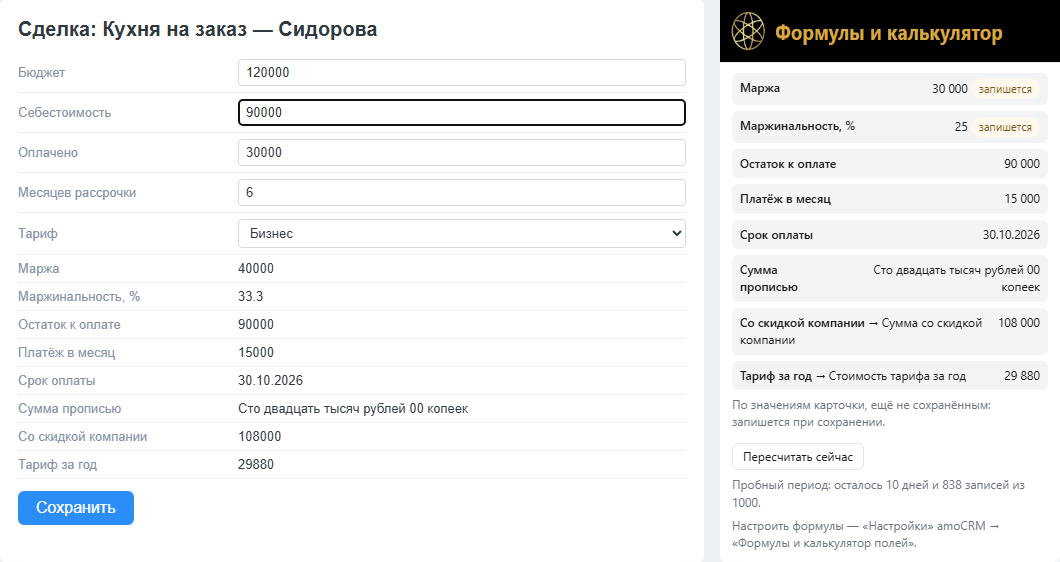
Task: Click the widget Со скидкой компании value 108 000
Action: (1019, 323)
